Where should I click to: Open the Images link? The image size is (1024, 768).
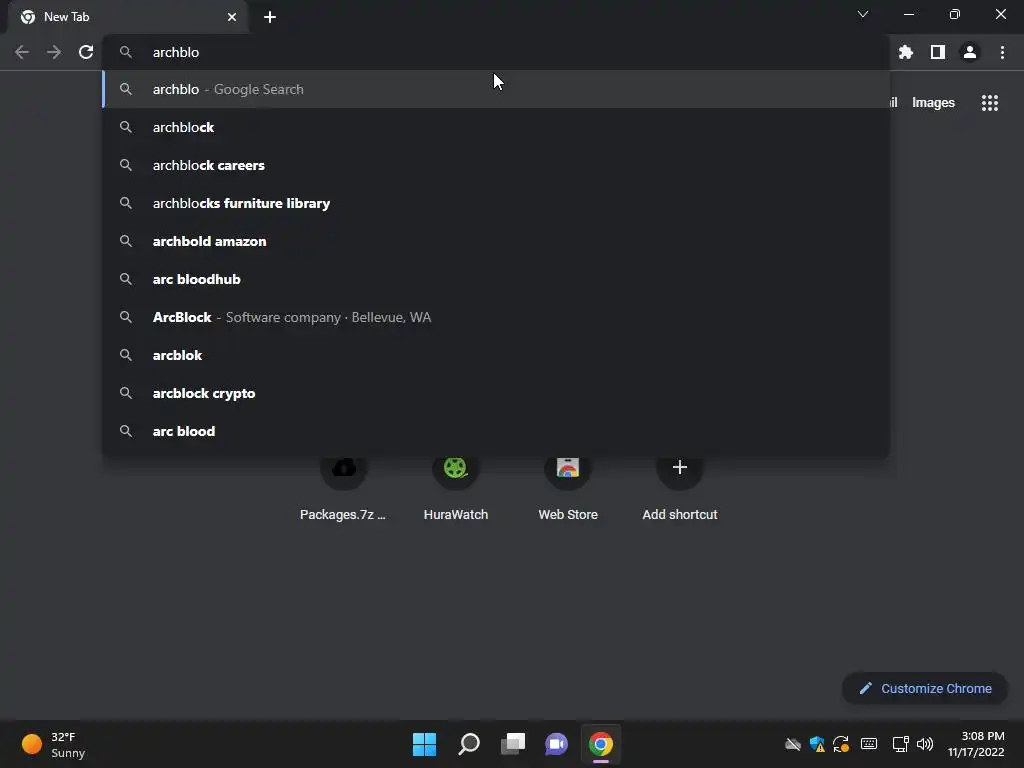pos(933,103)
